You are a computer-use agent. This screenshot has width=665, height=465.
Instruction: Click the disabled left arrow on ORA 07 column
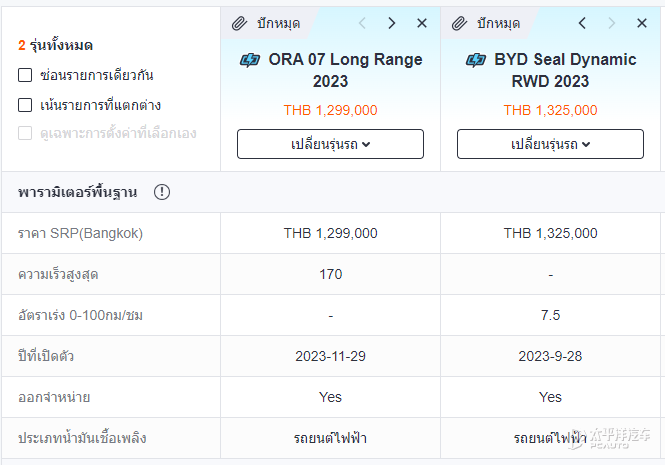[362, 23]
